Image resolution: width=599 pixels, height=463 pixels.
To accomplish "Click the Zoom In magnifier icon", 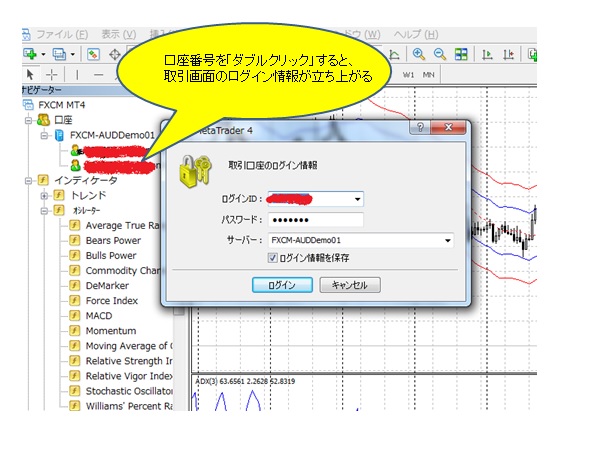I will (419, 54).
